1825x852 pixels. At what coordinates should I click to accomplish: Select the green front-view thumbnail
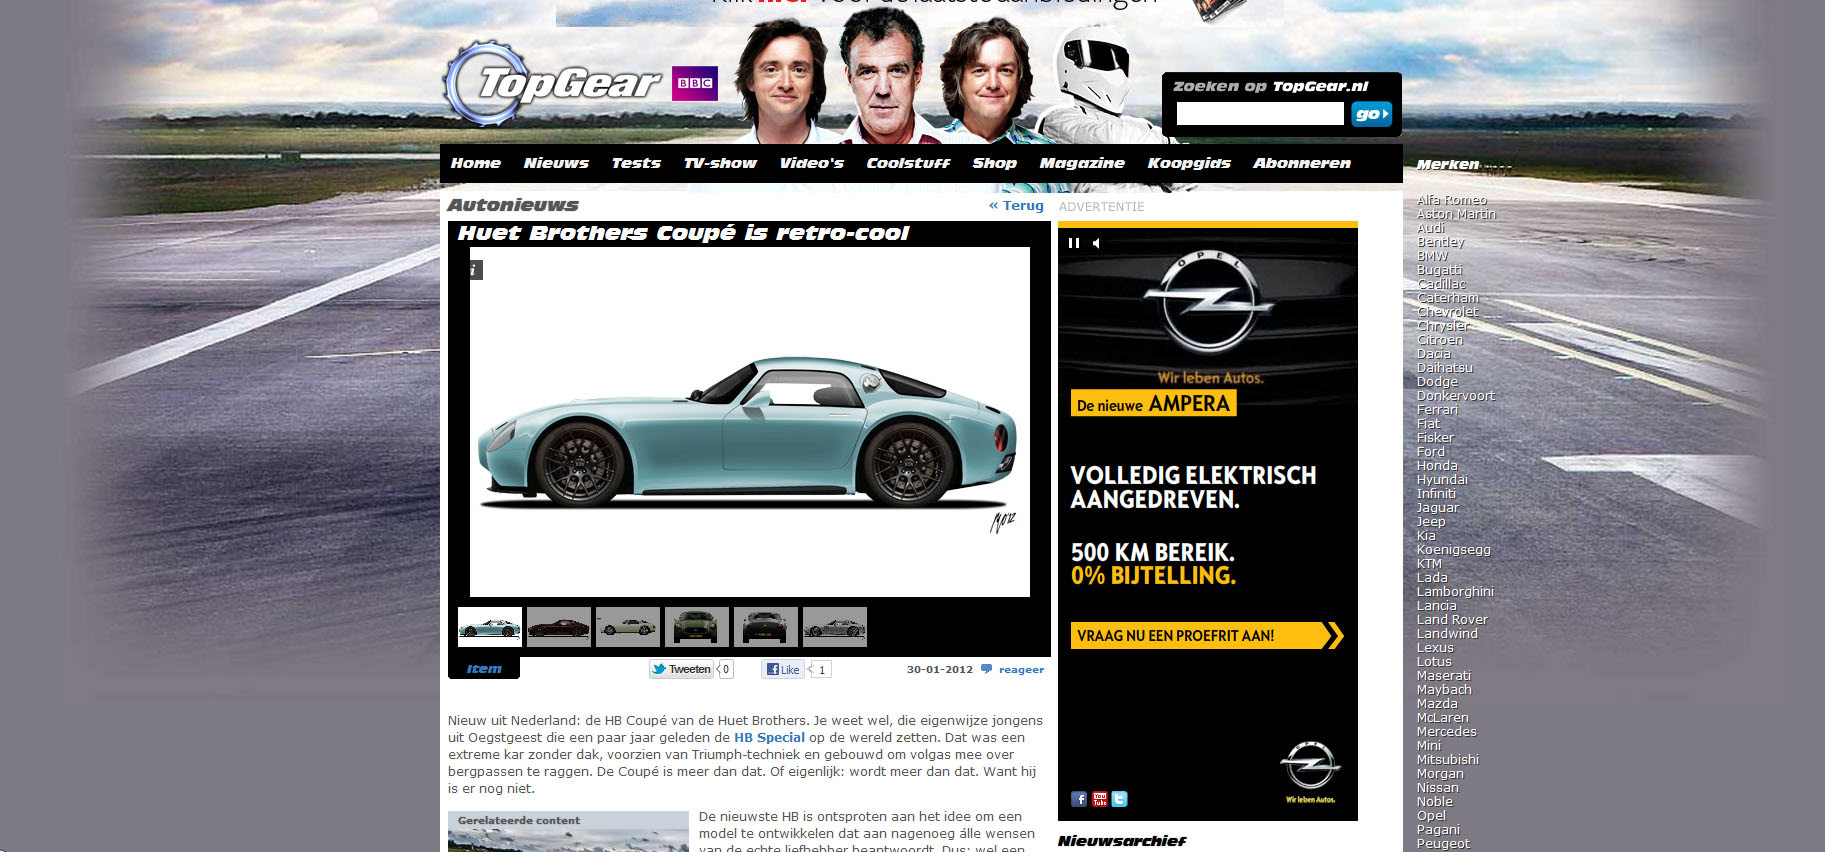coord(697,627)
